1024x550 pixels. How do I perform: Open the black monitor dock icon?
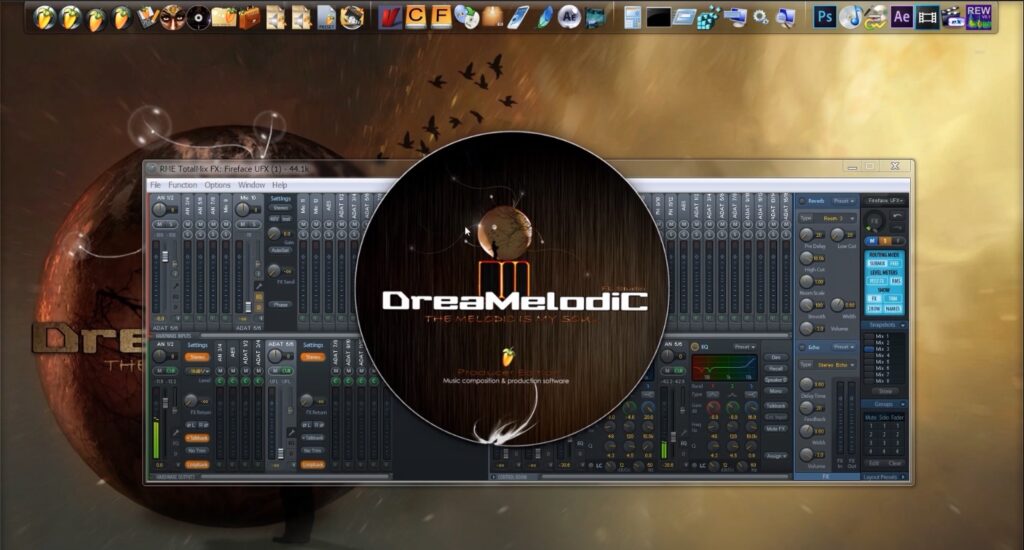[658, 18]
